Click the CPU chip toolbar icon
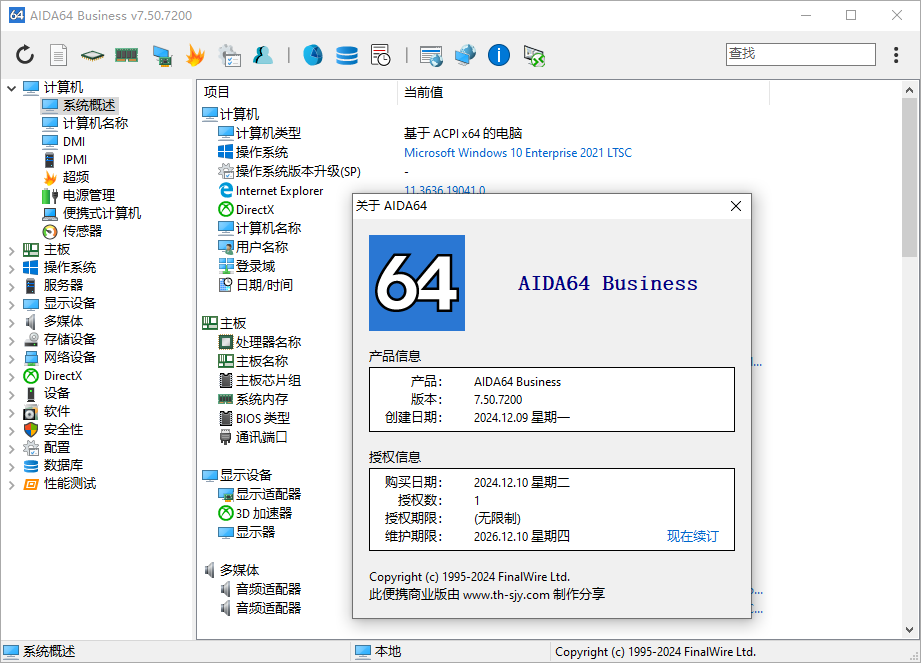The height and width of the screenshot is (663, 921). [92, 56]
